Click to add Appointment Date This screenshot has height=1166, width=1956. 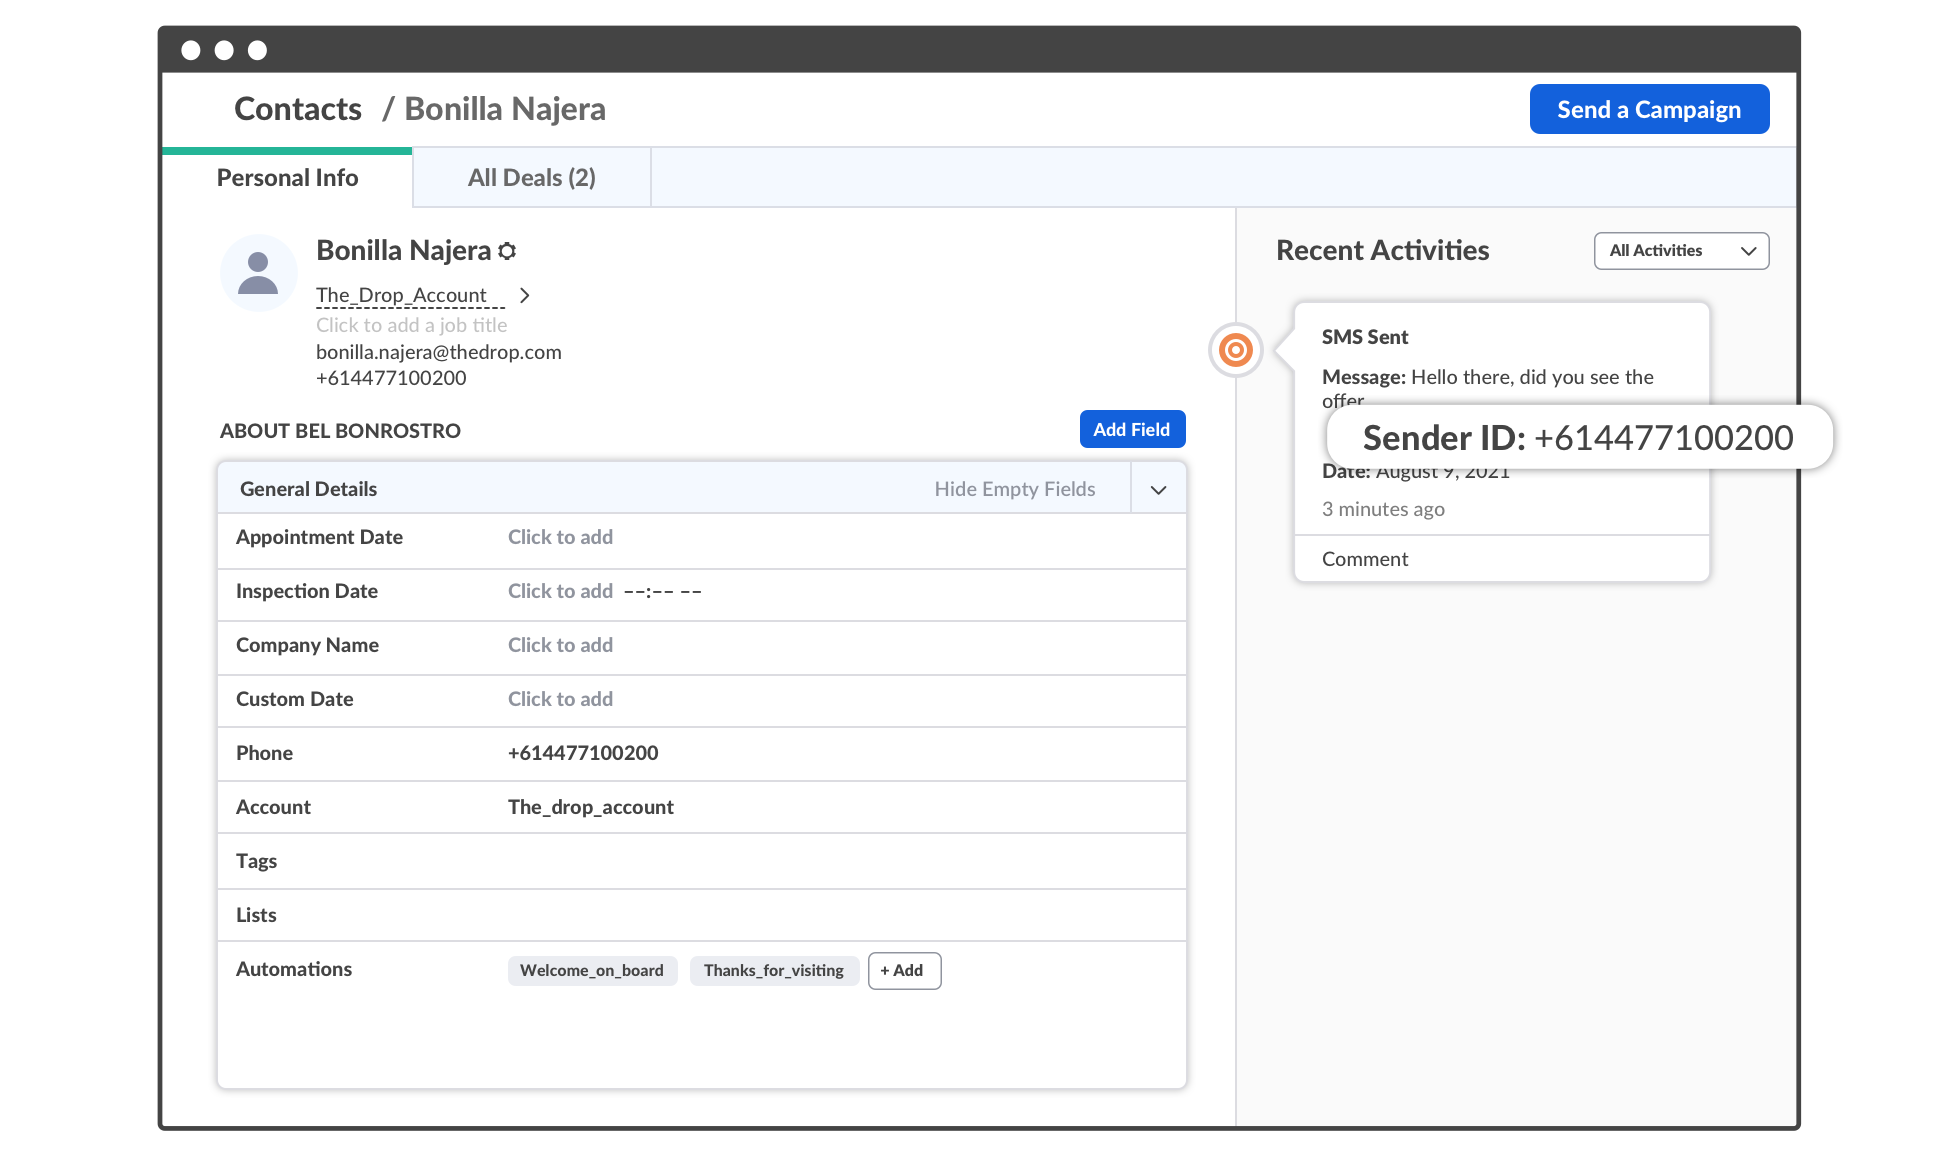pyautogui.click(x=560, y=537)
